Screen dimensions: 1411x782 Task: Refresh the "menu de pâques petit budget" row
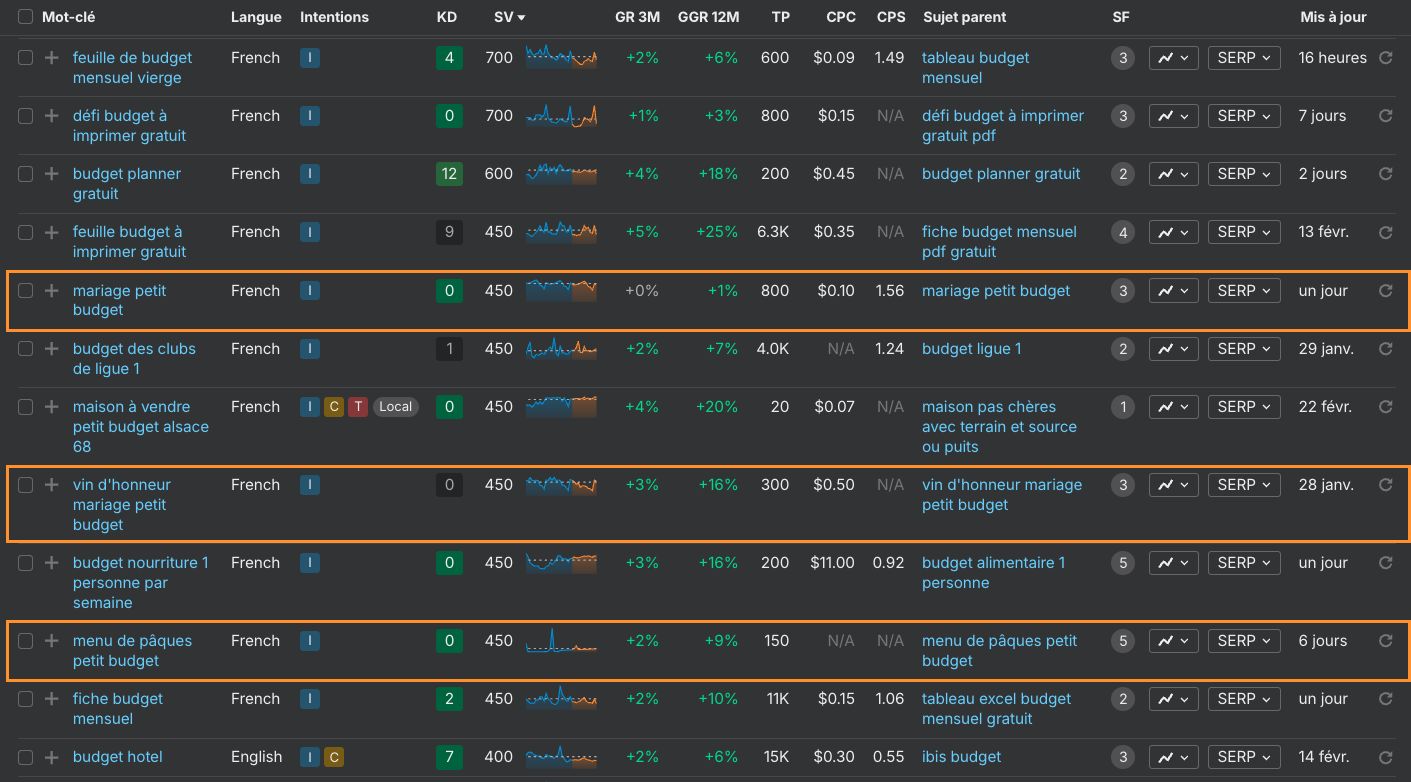click(x=1386, y=641)
